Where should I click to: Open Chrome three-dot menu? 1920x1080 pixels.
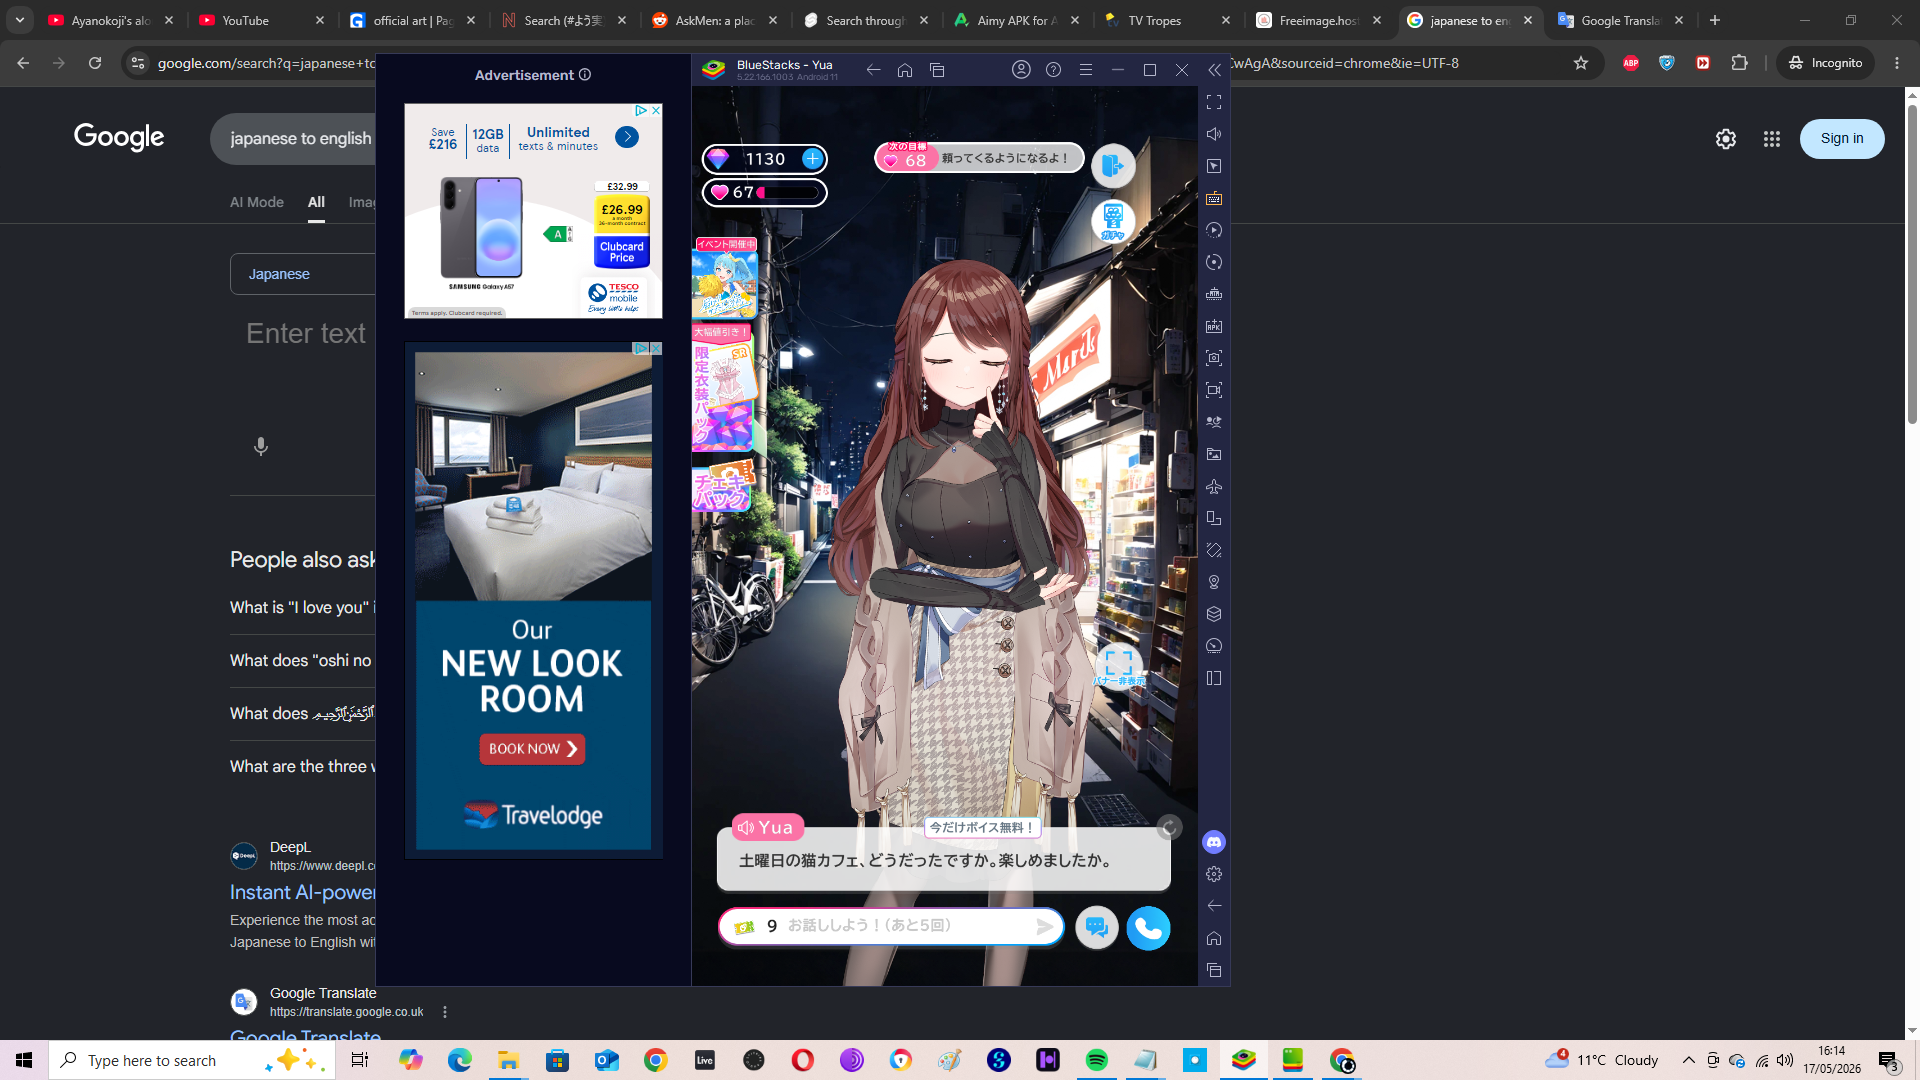coord(1897,63)
